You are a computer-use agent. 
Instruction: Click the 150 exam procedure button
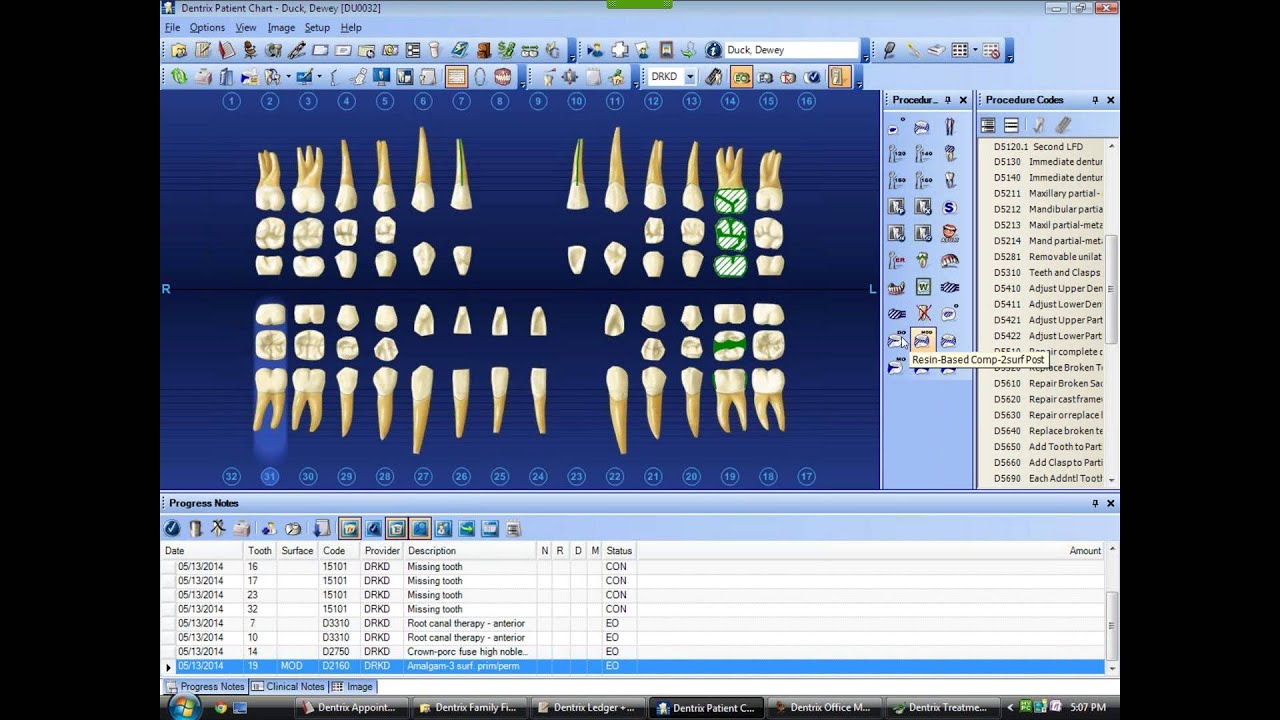[896, 180]
